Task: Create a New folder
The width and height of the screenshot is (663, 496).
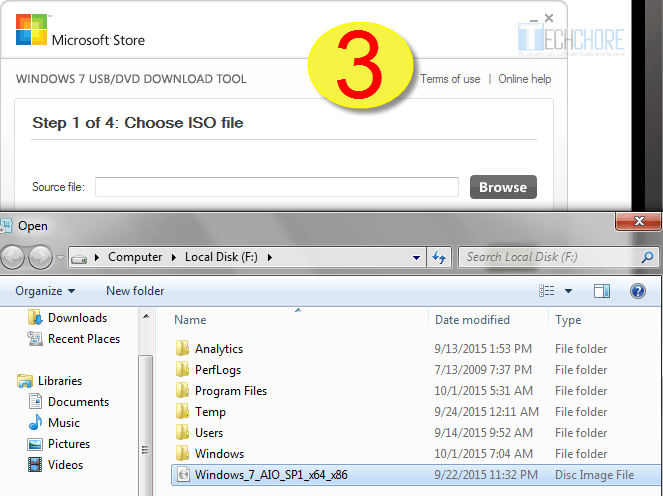Action: point(135,291)
